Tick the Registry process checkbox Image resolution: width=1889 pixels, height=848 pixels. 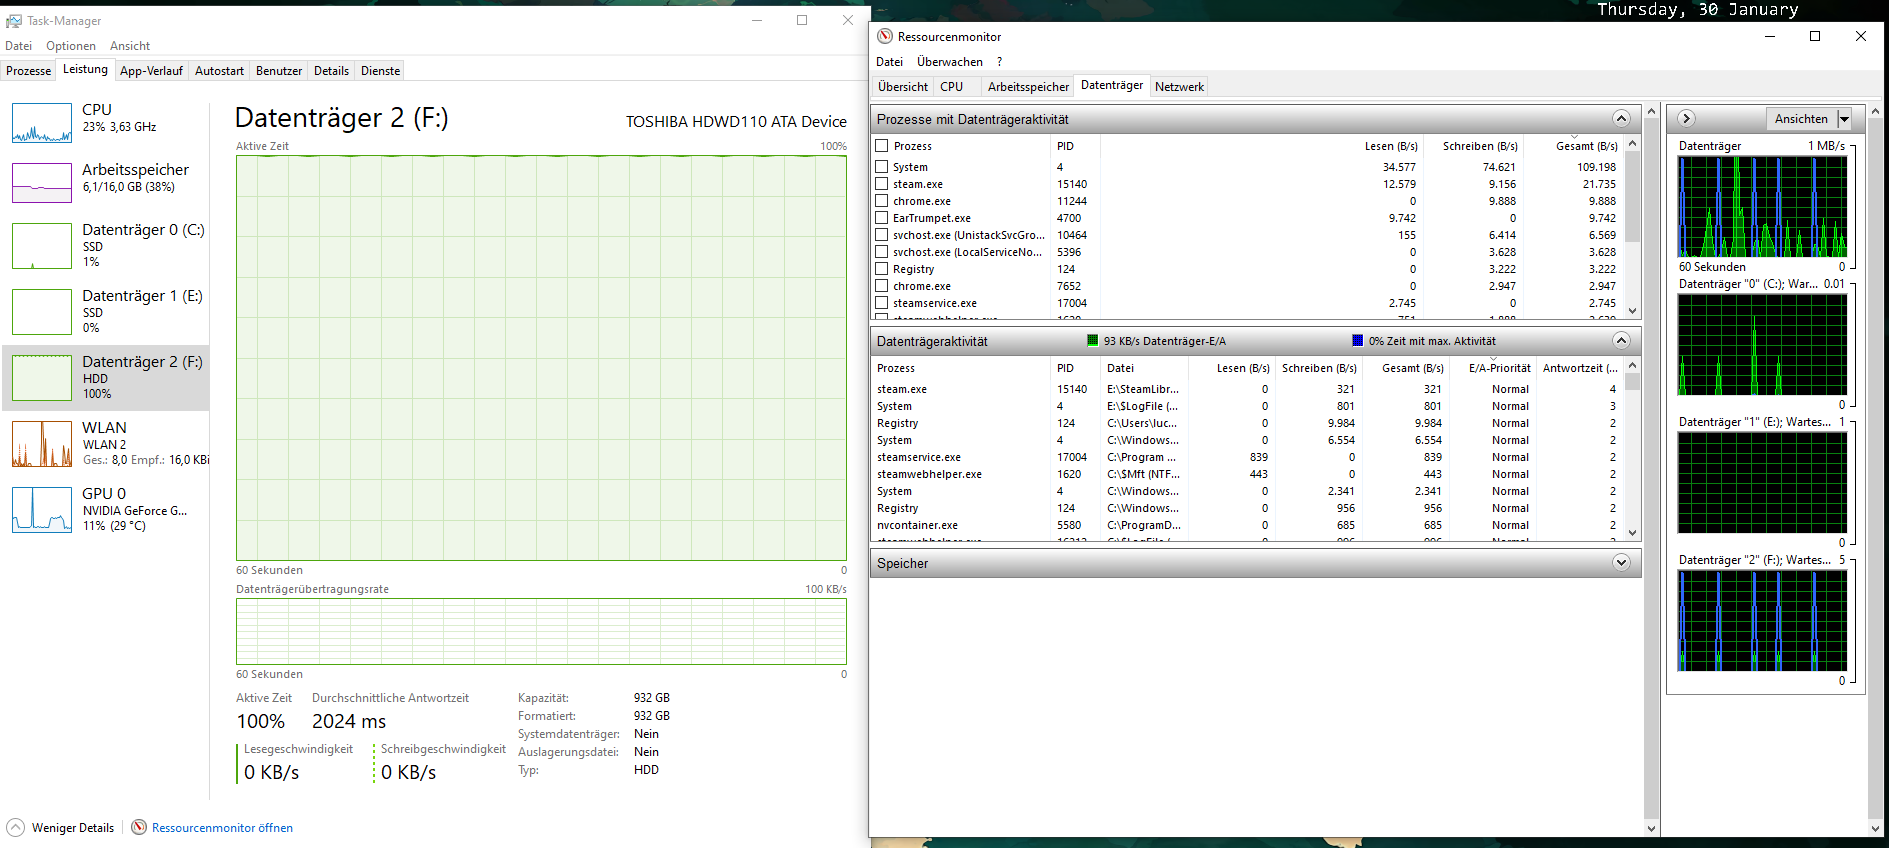[x=882, y=268]
